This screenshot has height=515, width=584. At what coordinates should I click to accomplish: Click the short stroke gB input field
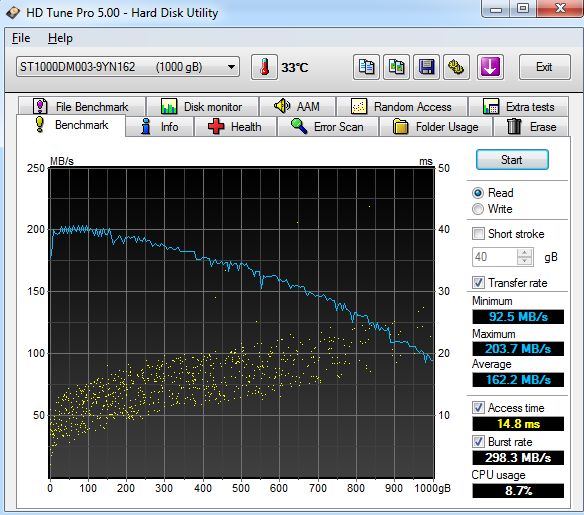[x=495, y=257]
